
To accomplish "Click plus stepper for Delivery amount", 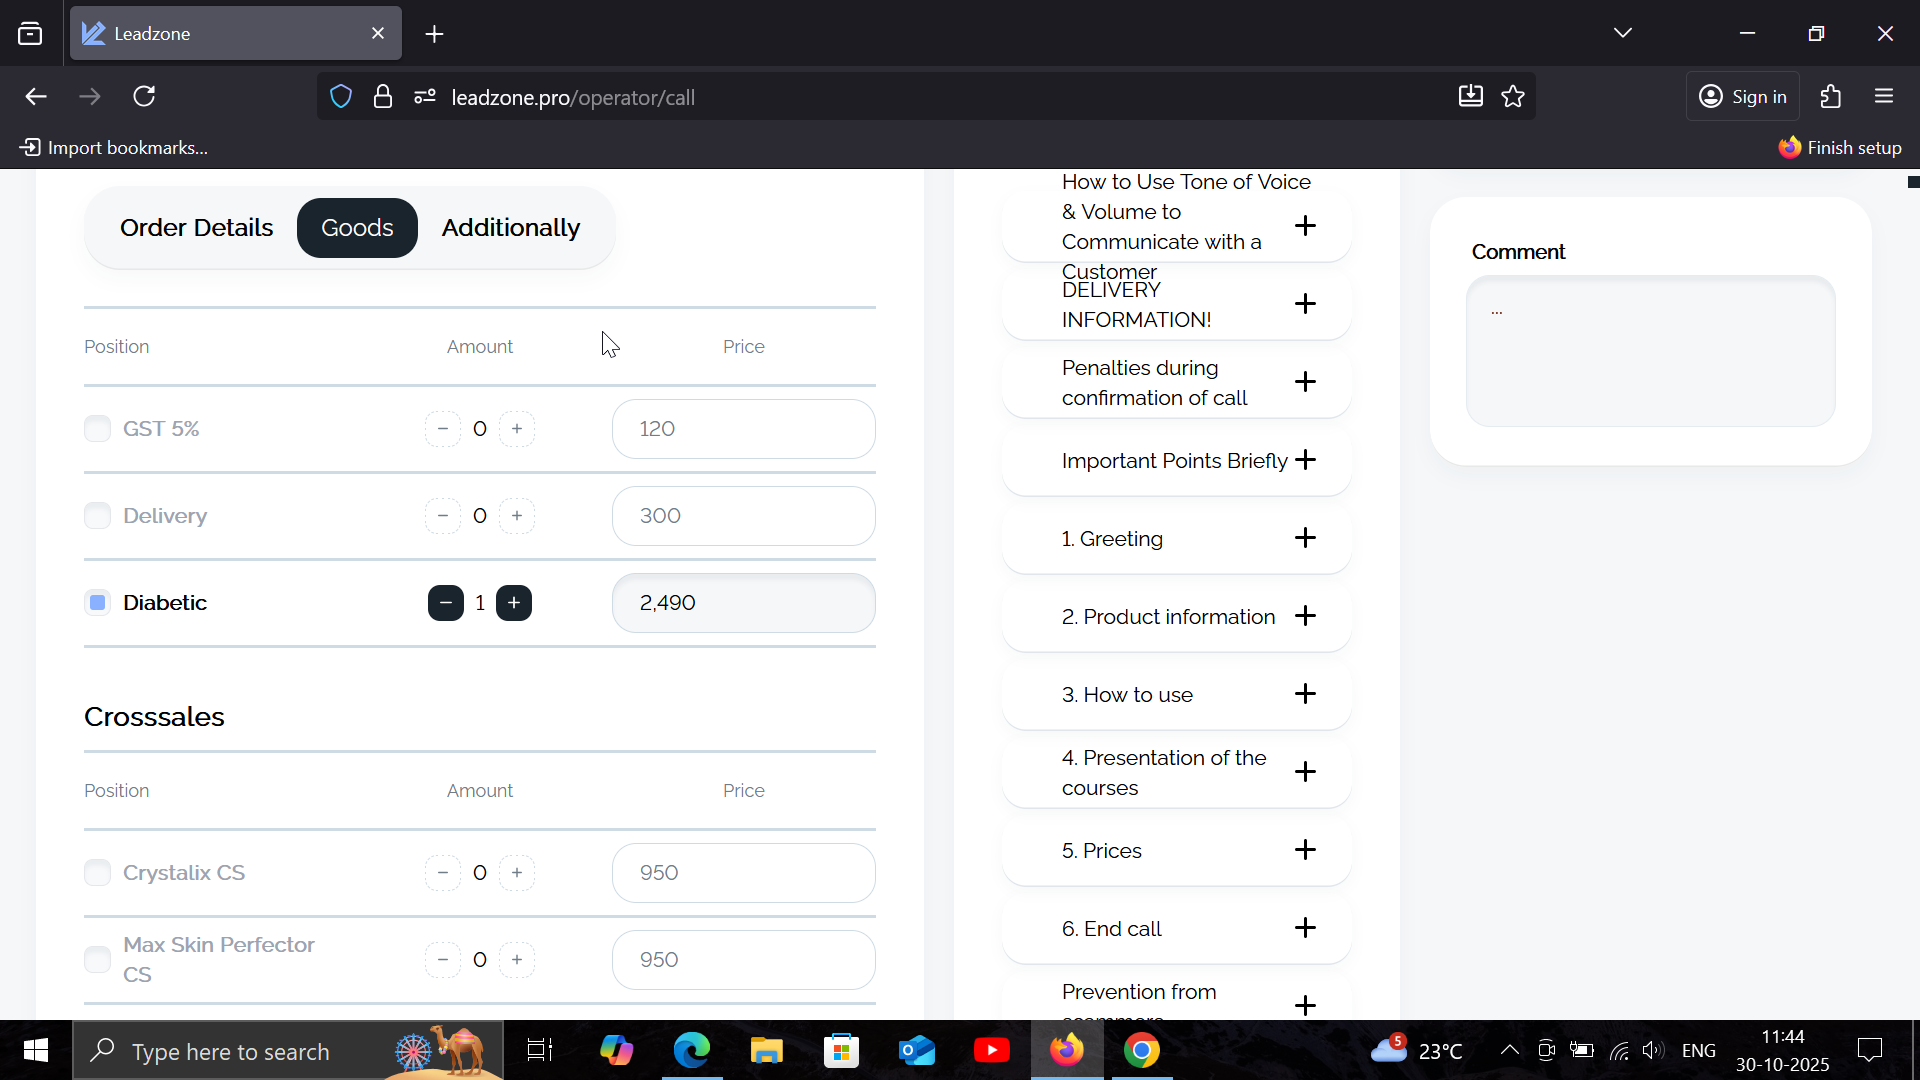I will (517, 516).
